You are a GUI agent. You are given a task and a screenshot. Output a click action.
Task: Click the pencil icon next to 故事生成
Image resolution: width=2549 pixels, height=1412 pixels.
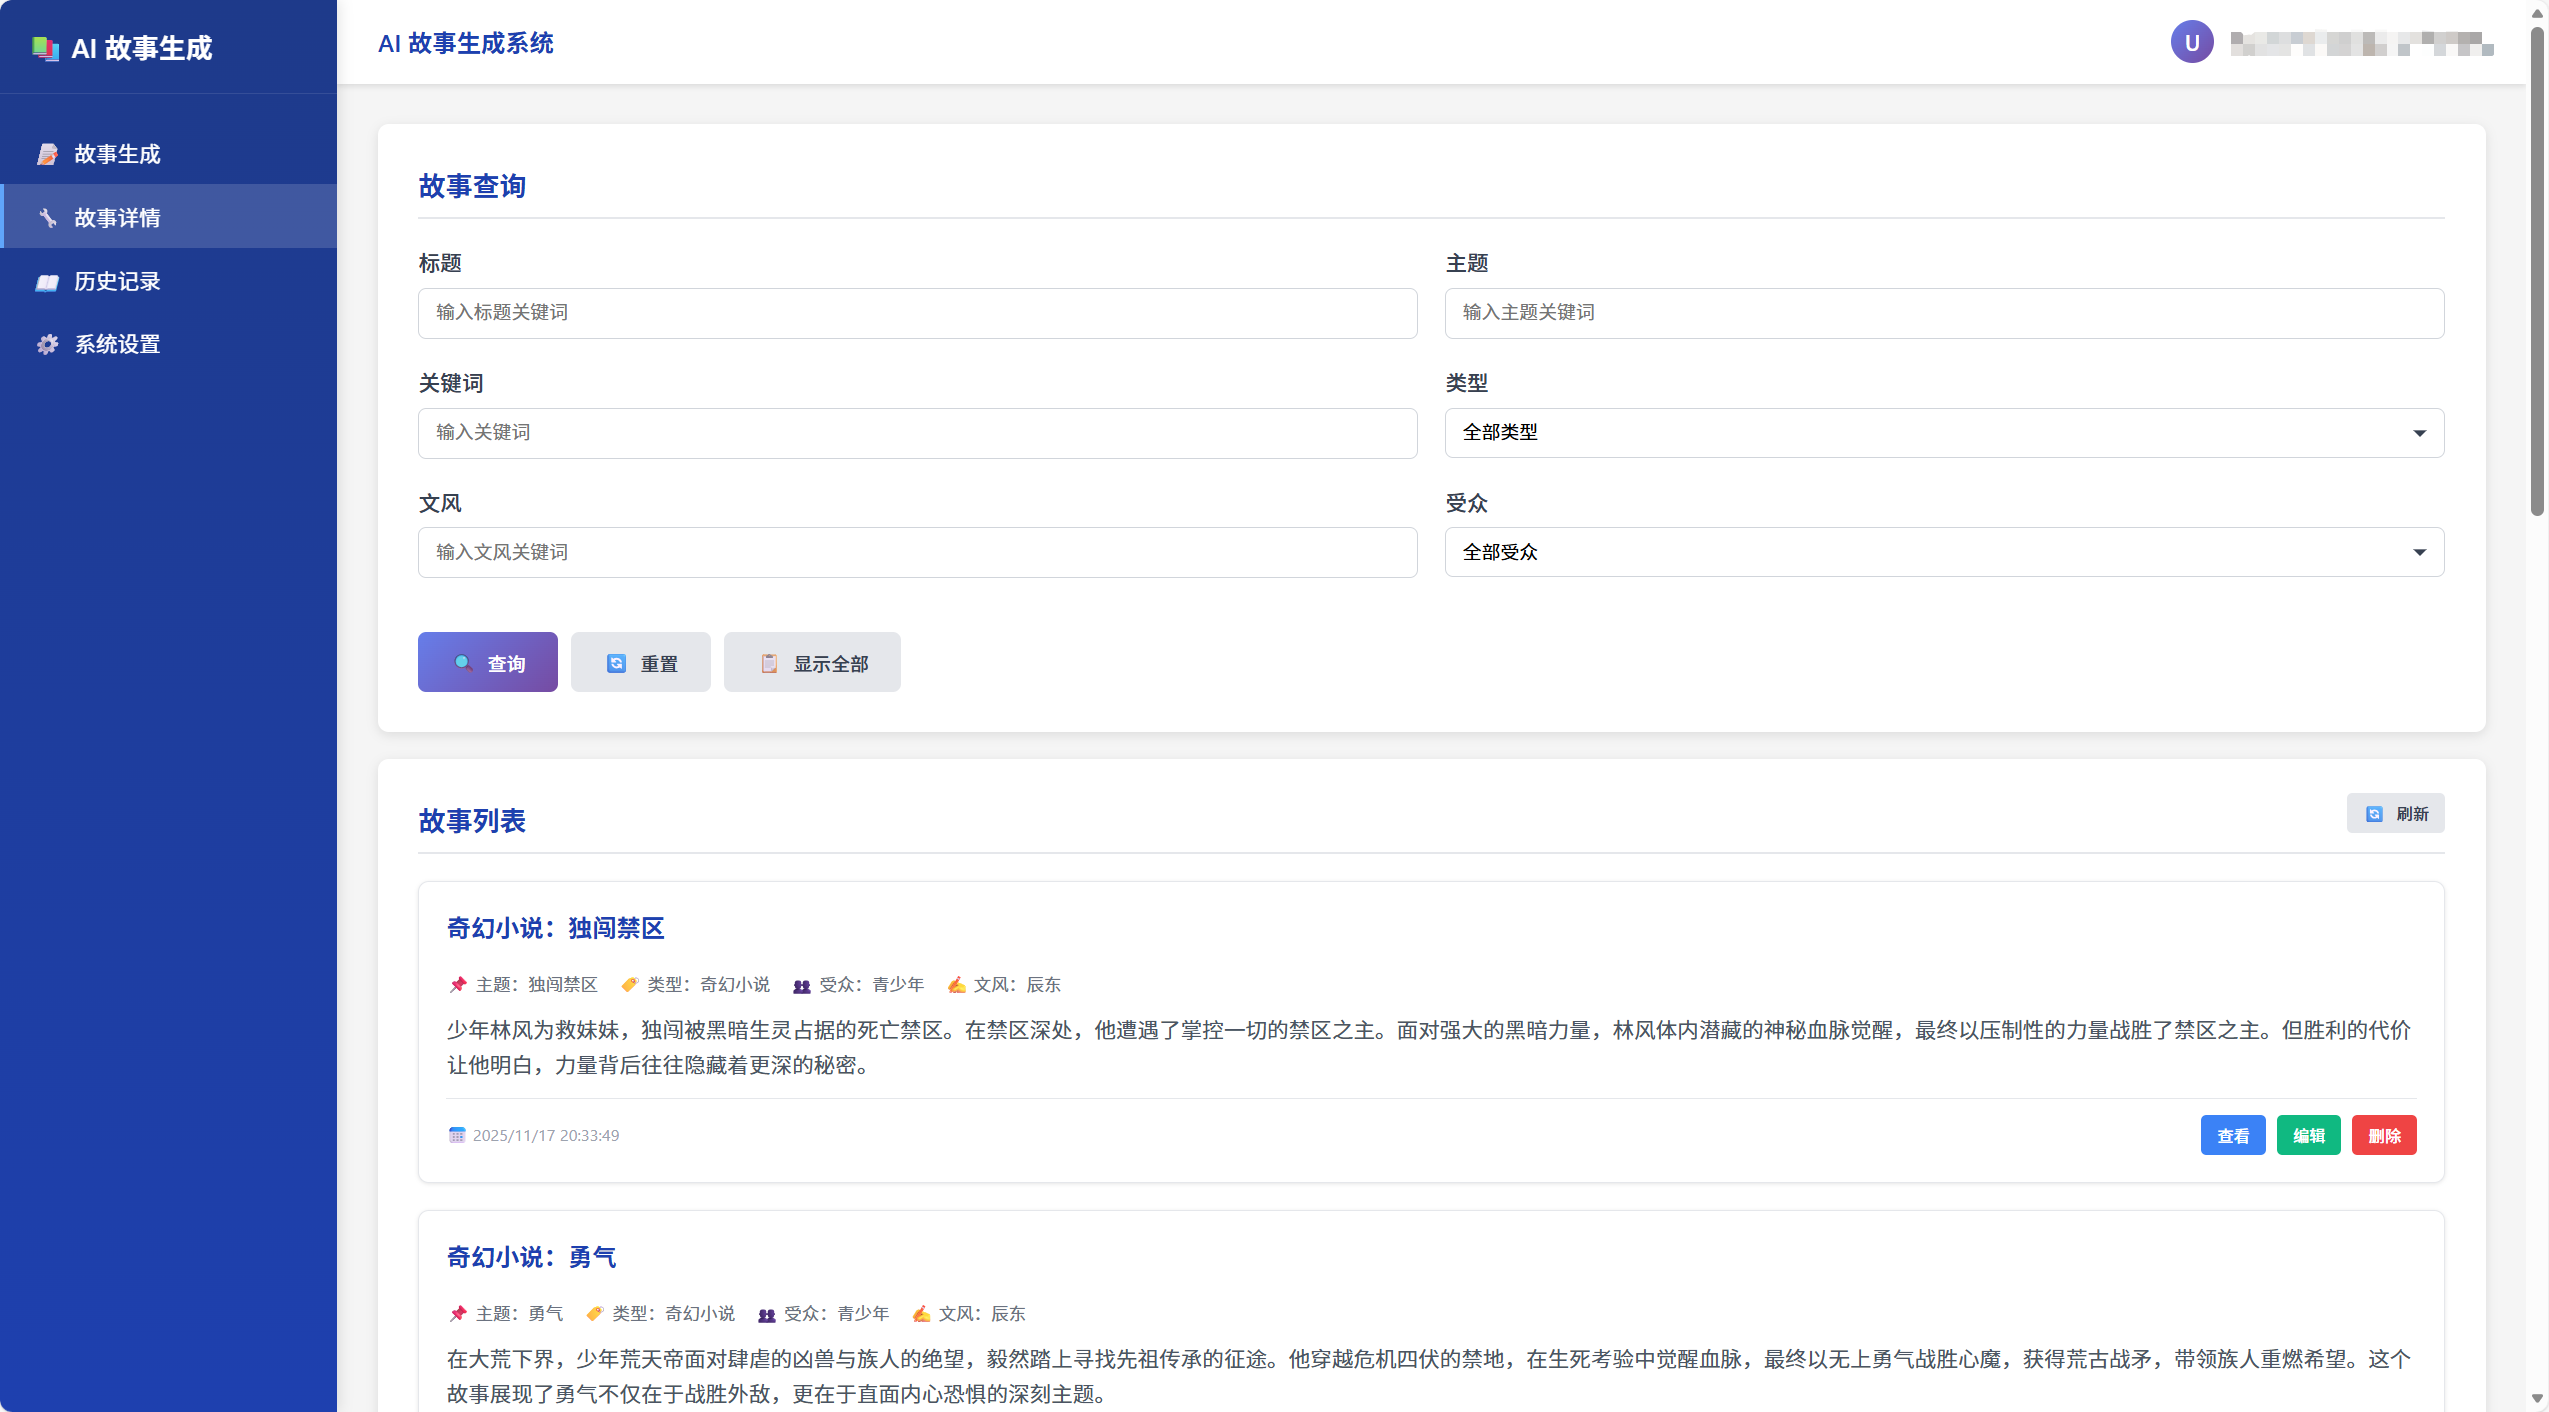coord(47,154)
